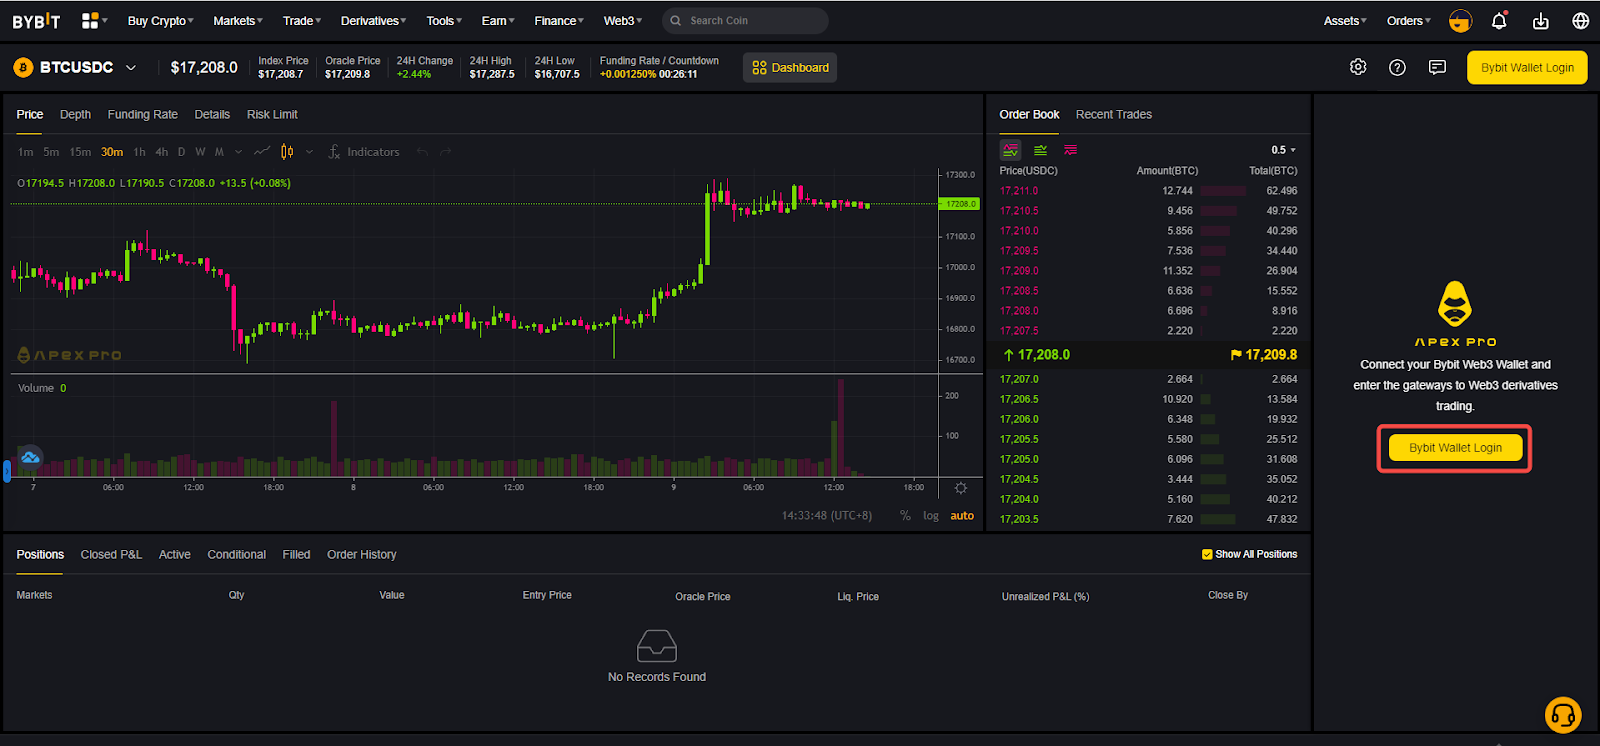
Task: Click the BTC coin icon beside BTCUSDC
Action: 23,67
